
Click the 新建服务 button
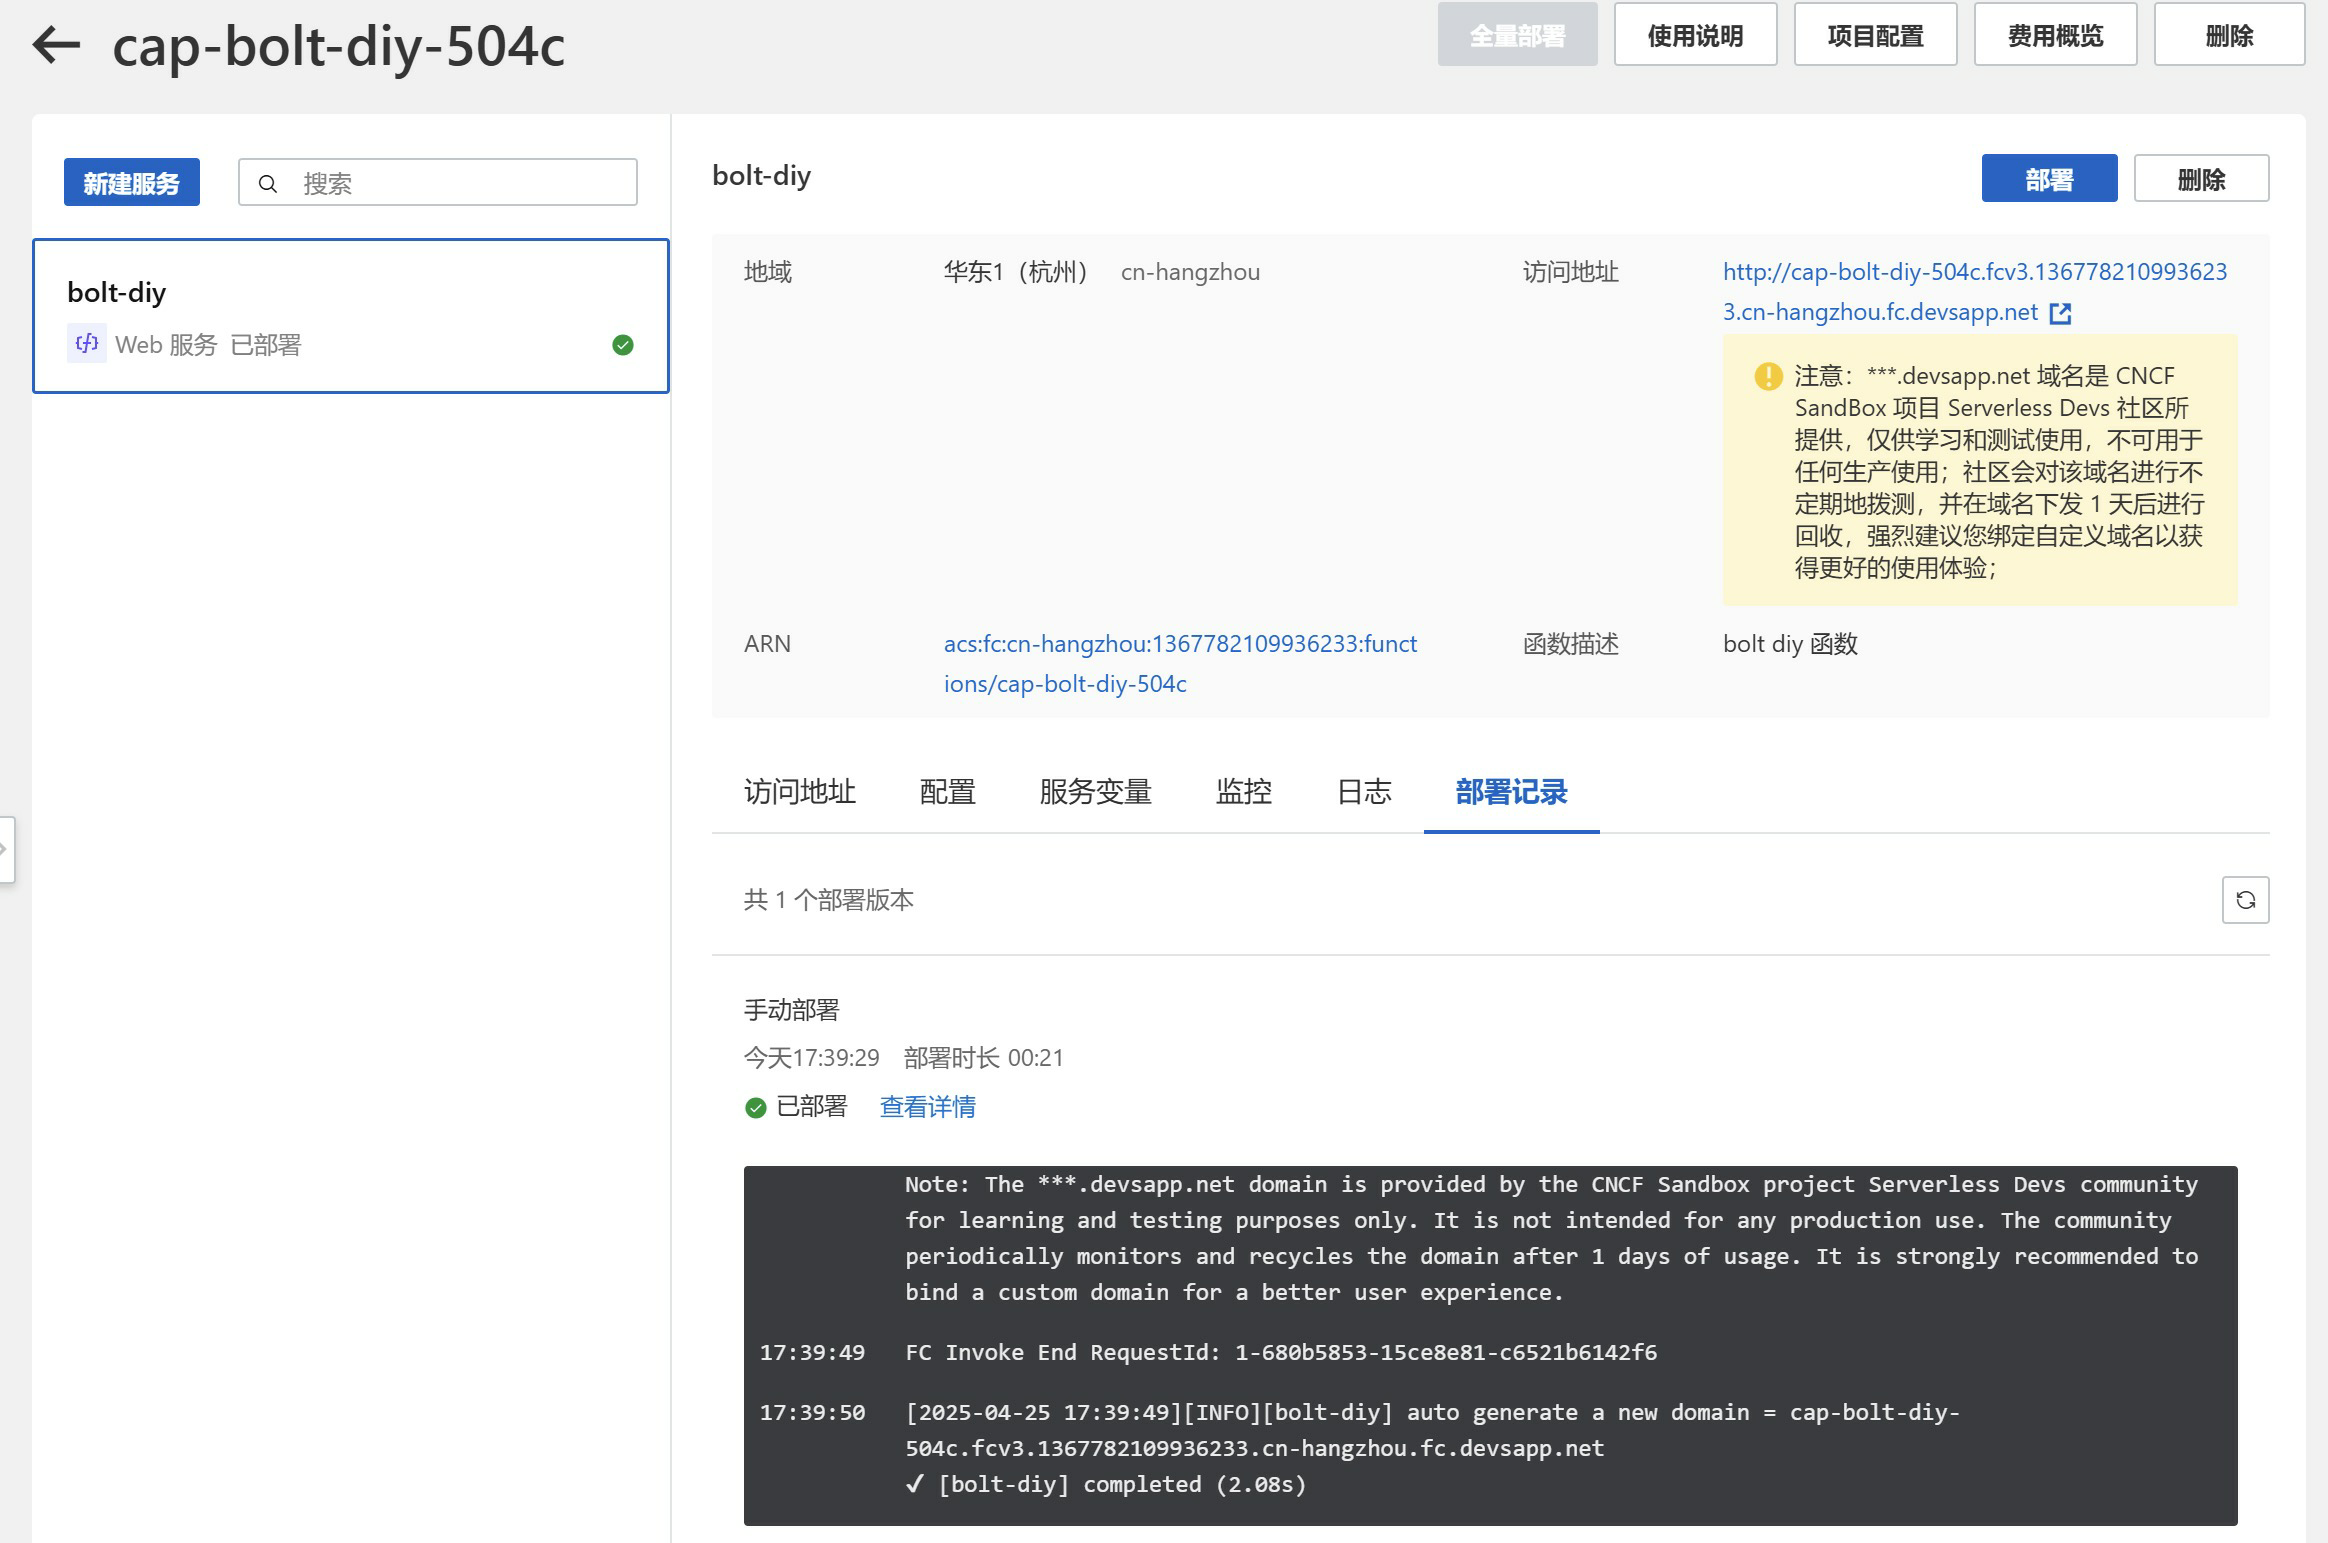pos(131,183)
